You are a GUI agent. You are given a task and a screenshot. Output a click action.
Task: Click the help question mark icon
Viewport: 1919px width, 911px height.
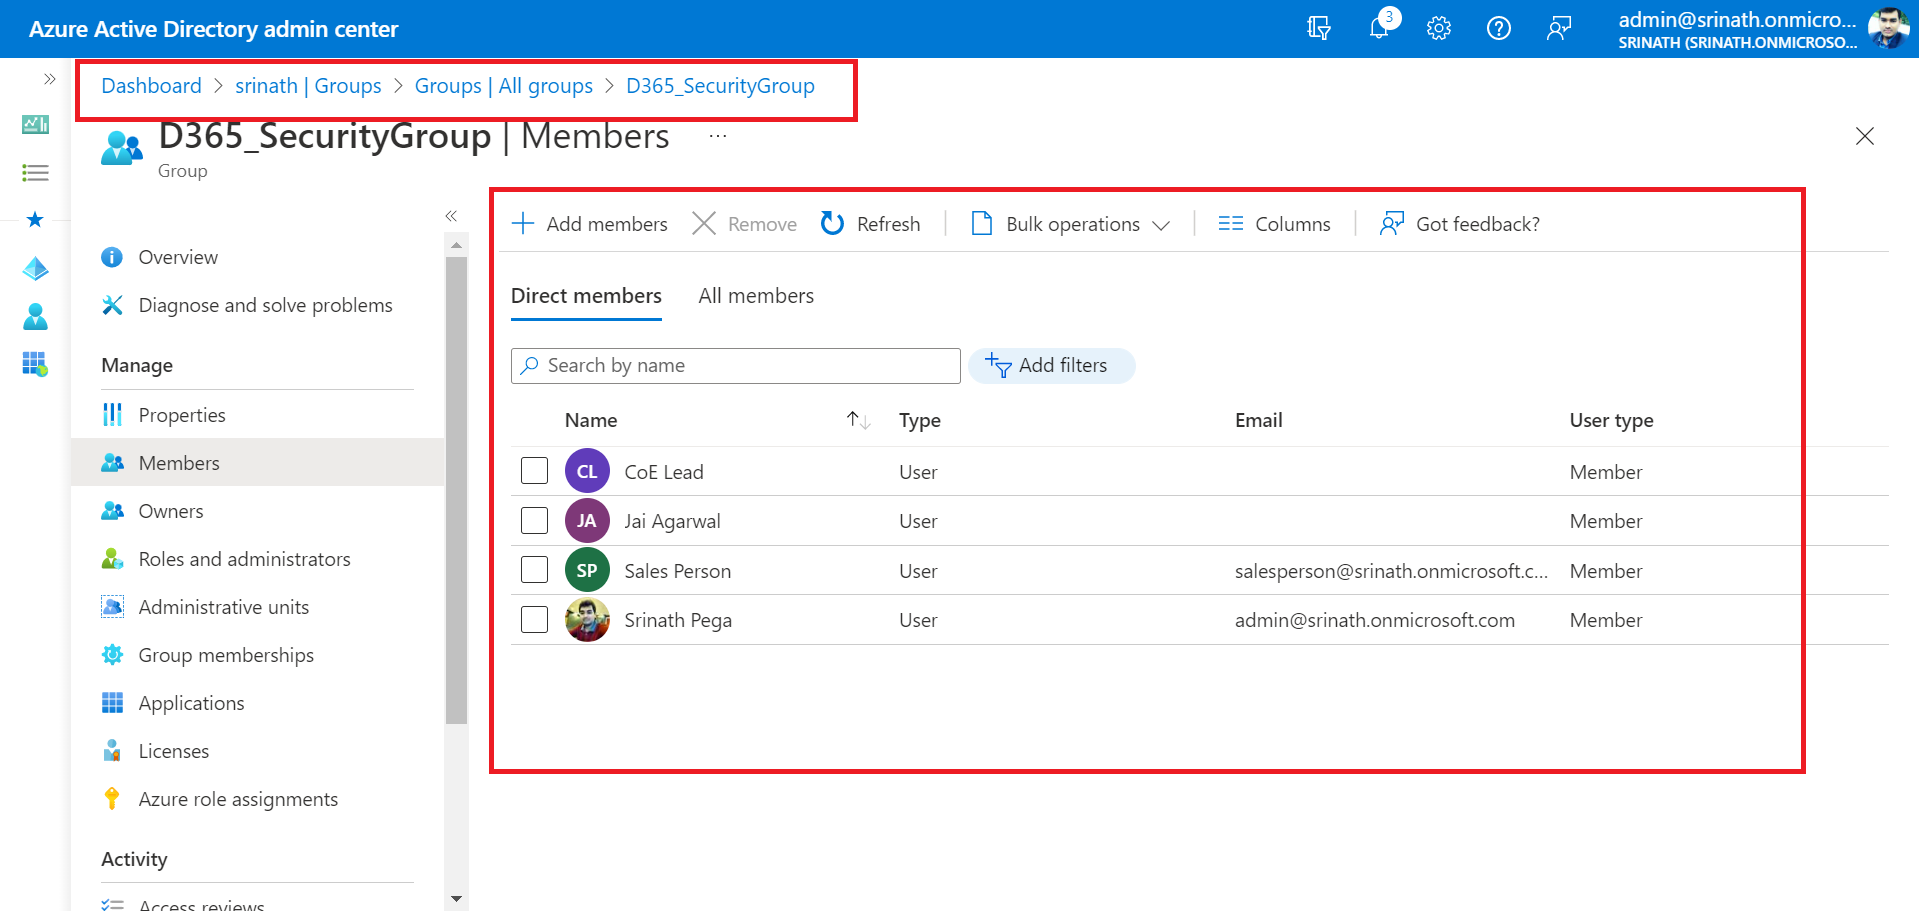[1498, 28]
